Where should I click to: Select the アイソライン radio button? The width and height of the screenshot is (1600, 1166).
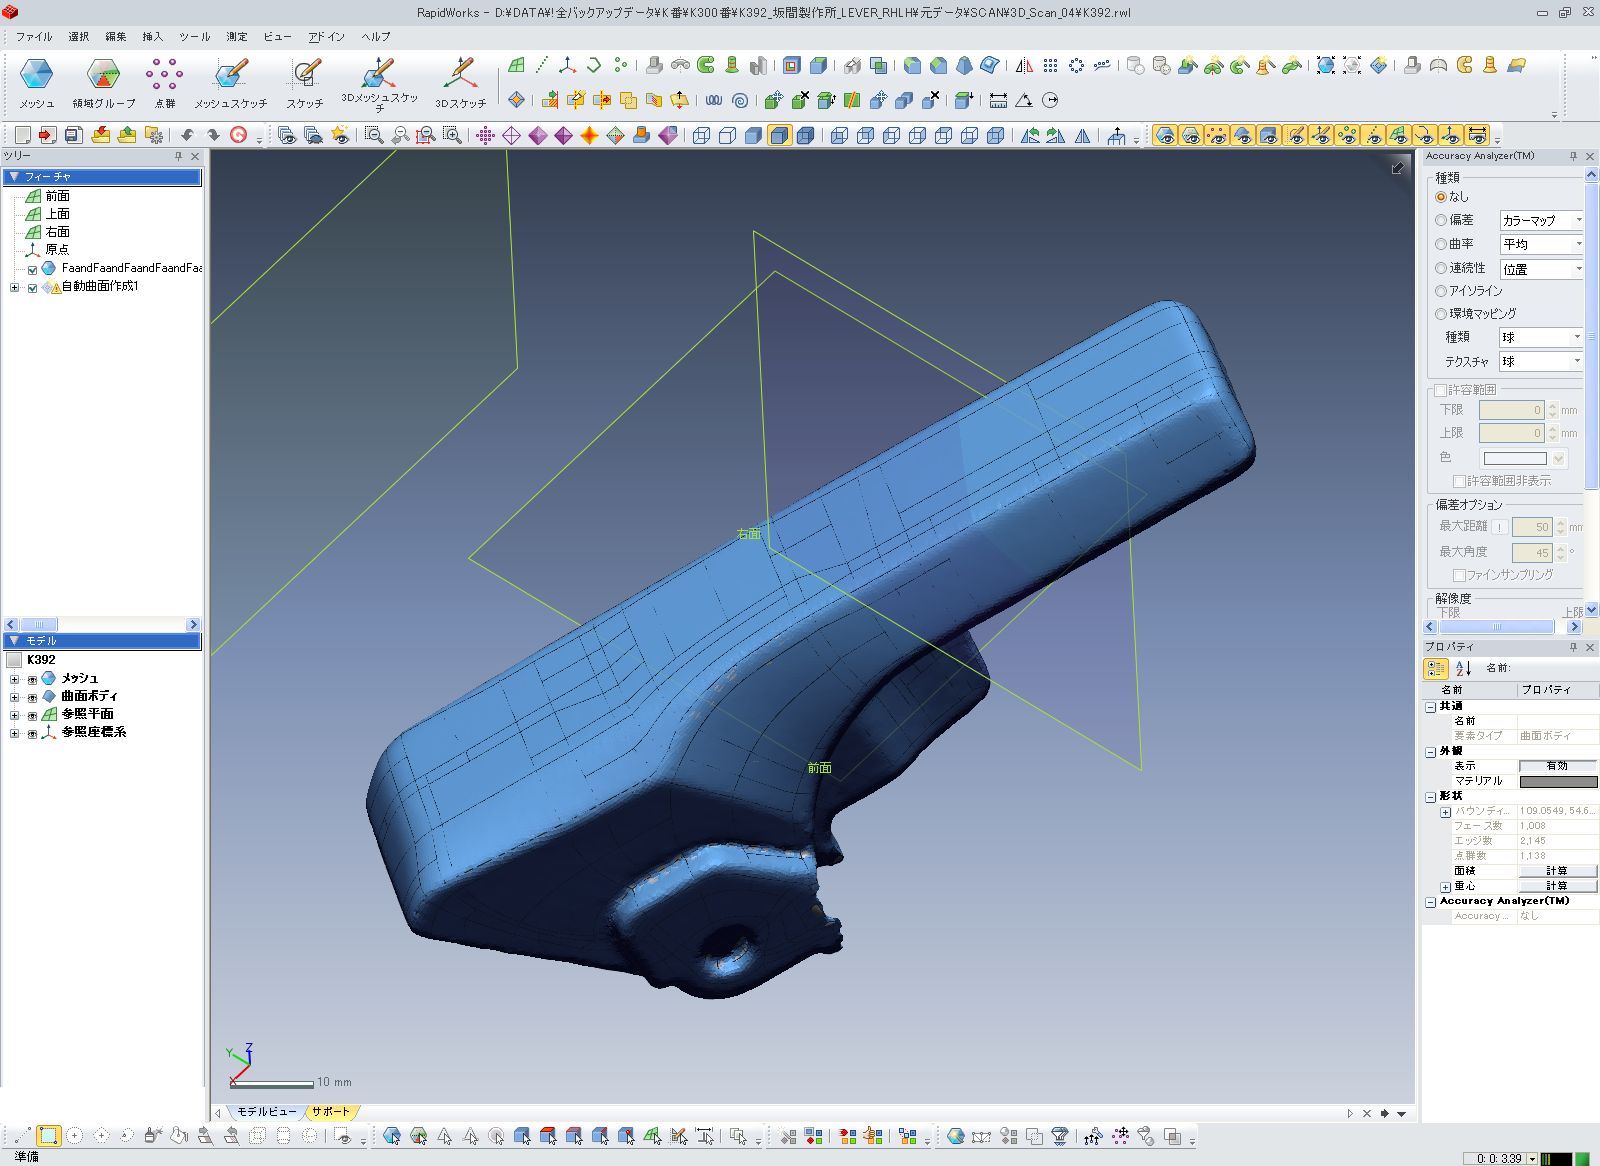(x=1441, y=291)
